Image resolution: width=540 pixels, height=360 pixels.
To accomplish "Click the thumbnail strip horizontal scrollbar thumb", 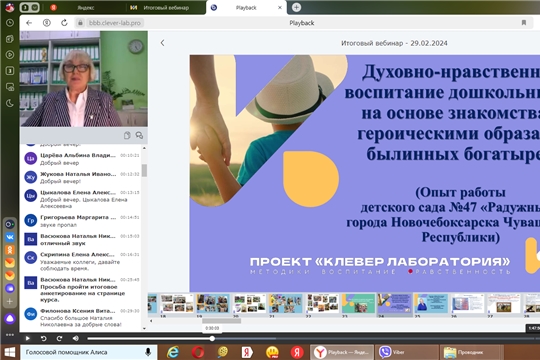I will [221, 321].
